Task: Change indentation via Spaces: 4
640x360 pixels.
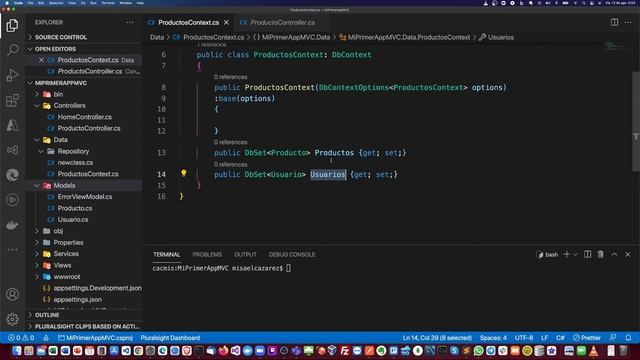Action: [x=493, y=338]
